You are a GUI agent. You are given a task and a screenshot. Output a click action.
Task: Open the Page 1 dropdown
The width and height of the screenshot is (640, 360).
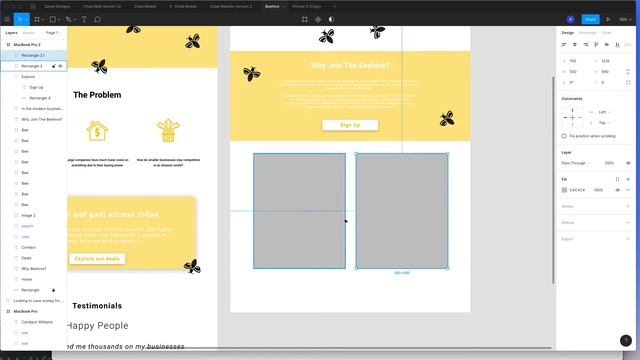tap(53, 33)
